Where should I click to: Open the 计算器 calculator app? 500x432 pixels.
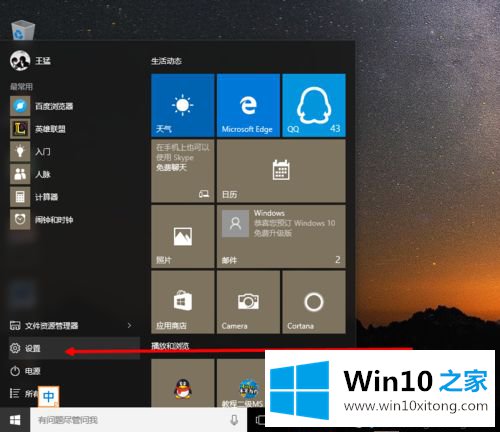(34, 197)
